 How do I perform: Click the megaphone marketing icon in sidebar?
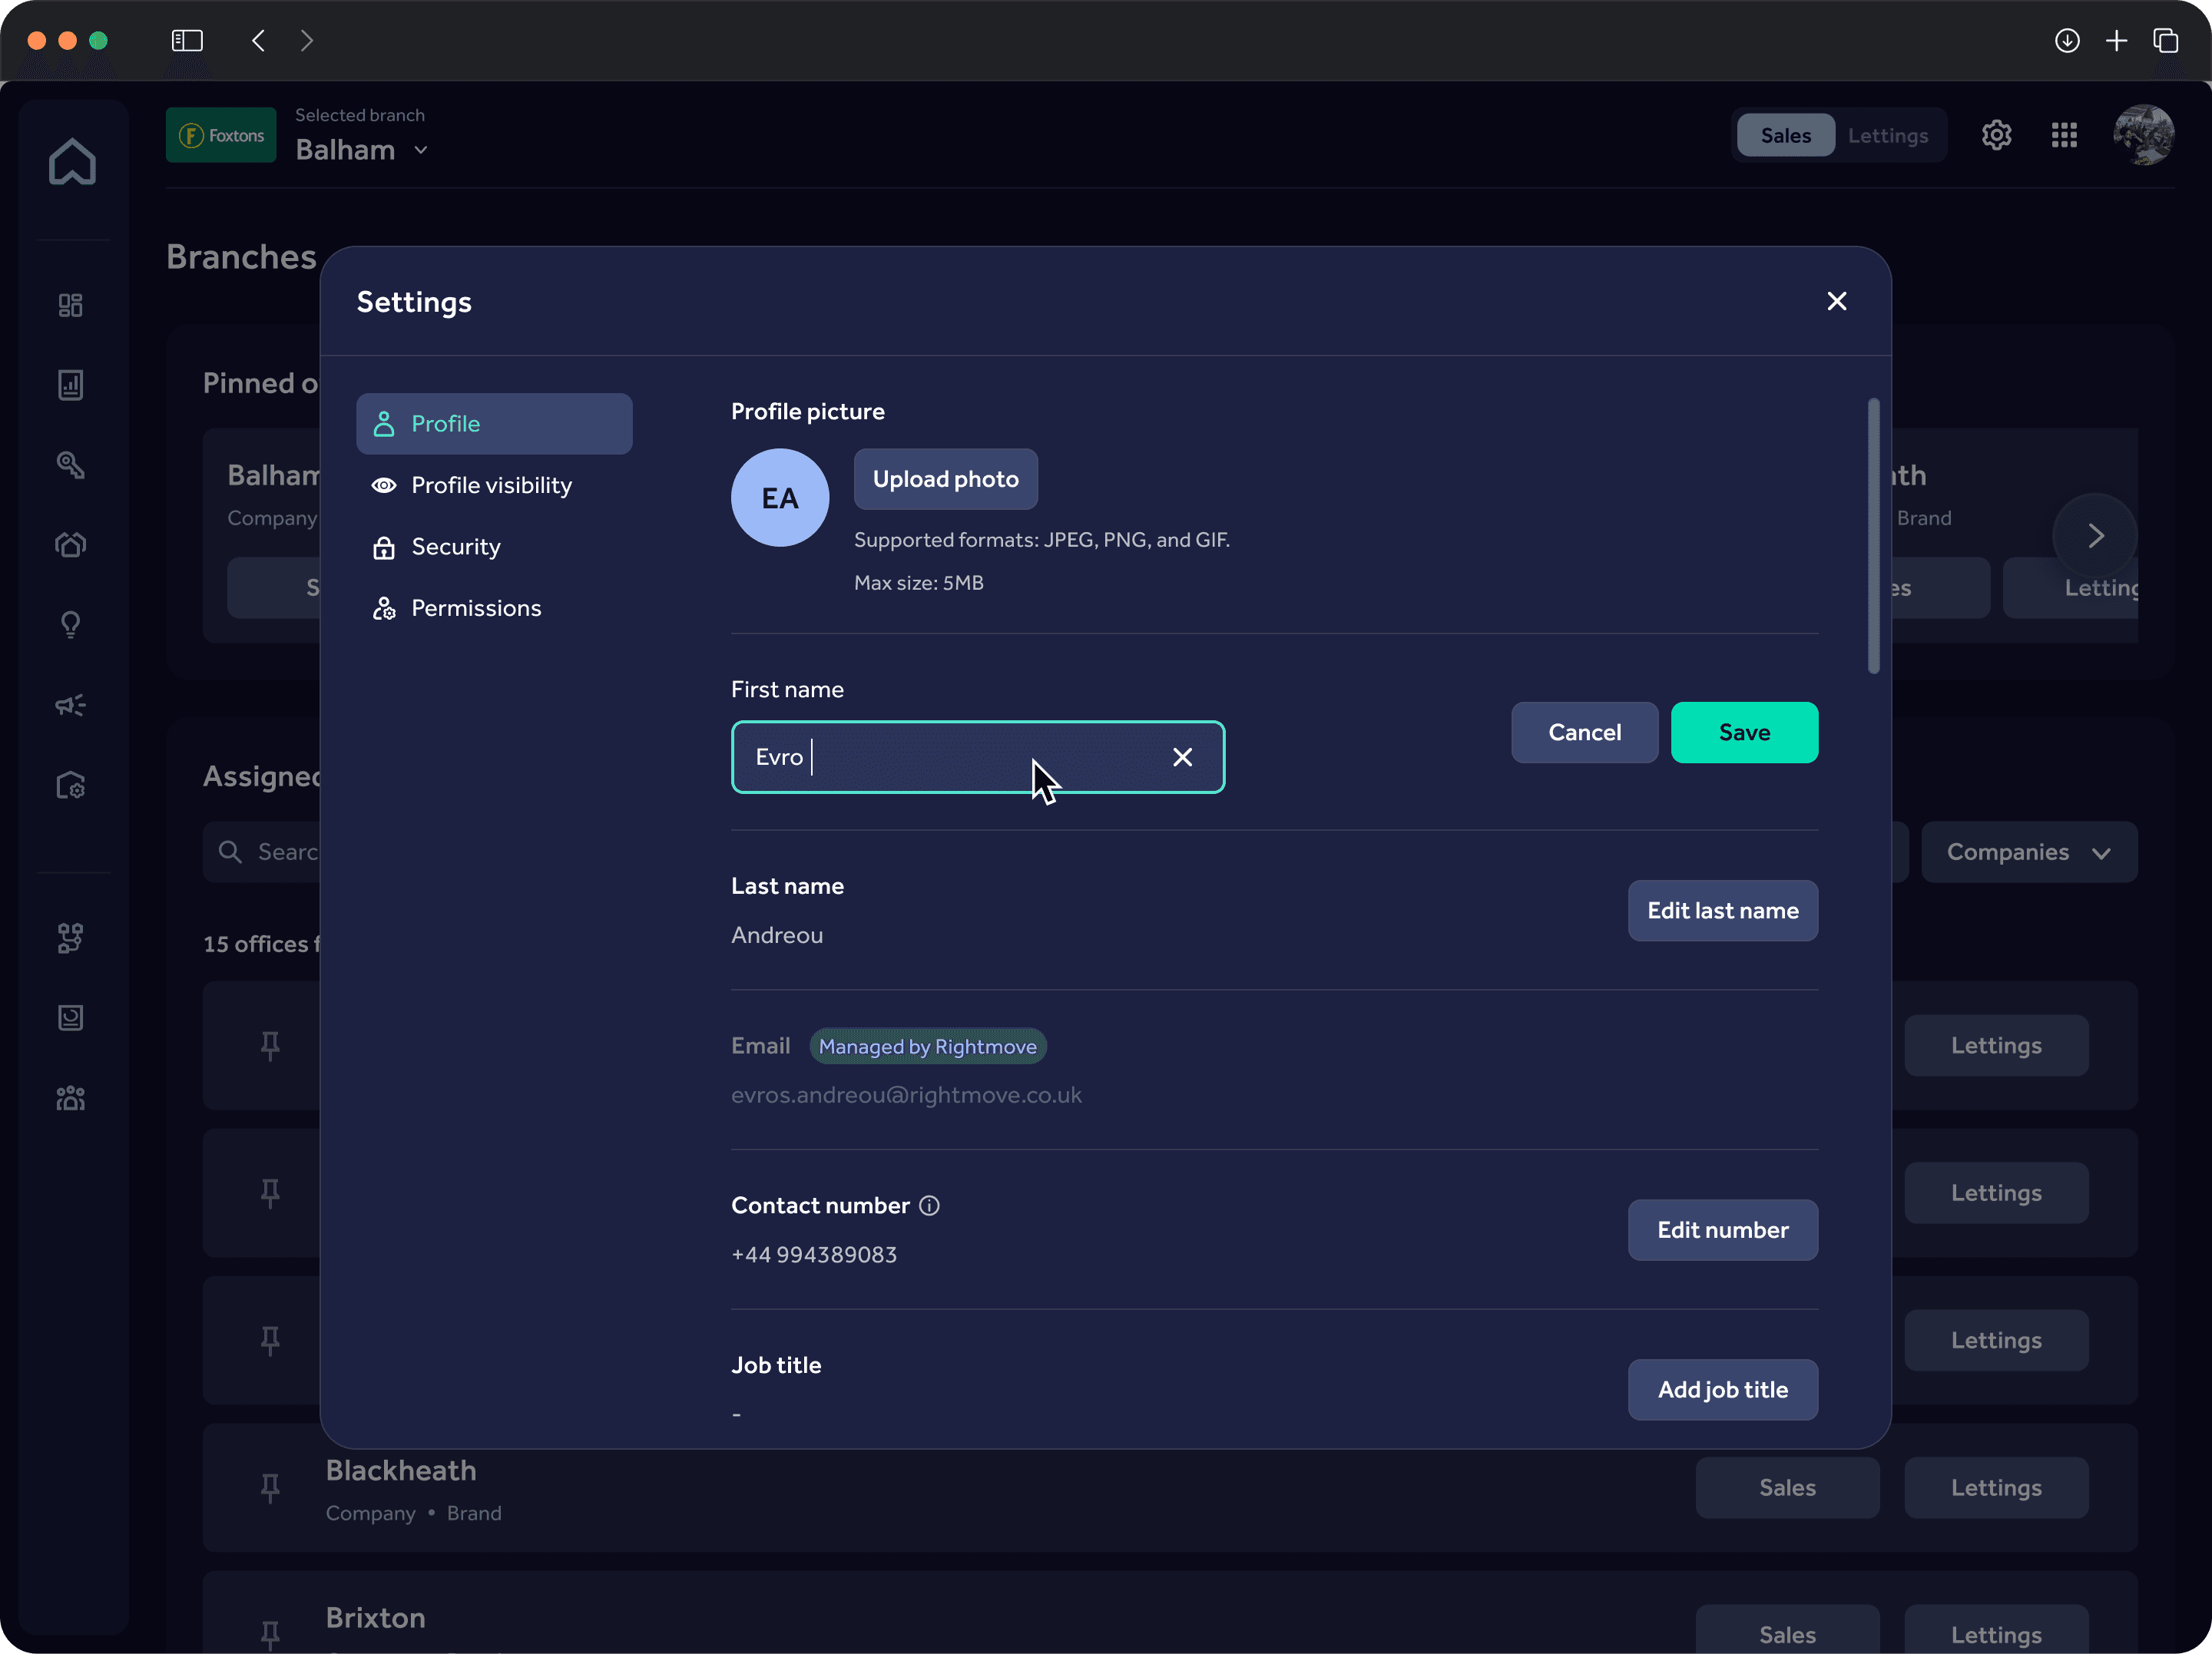click(70, 706)
